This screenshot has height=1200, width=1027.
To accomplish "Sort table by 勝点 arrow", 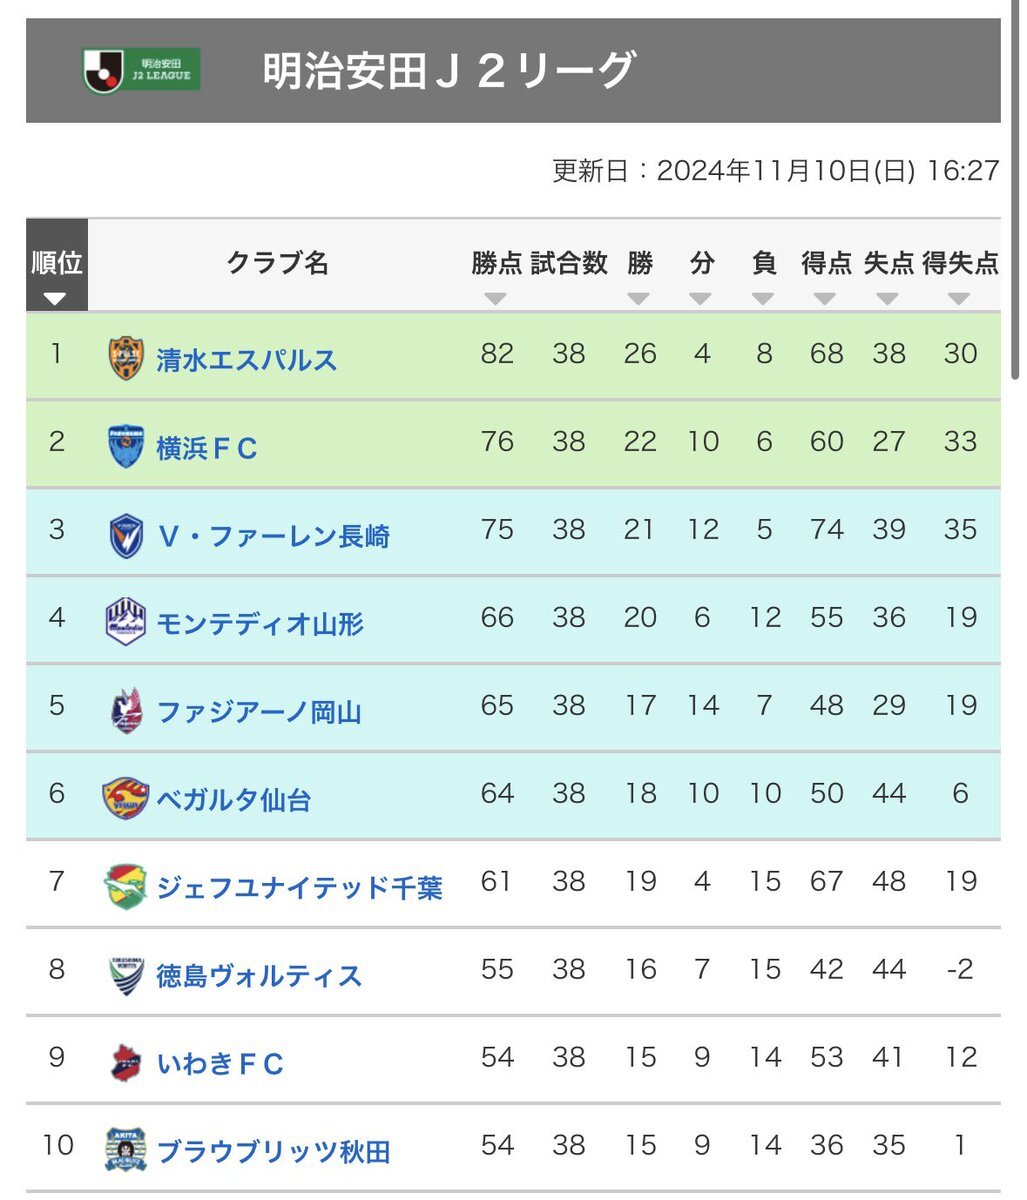I will [x=495, y=299].
